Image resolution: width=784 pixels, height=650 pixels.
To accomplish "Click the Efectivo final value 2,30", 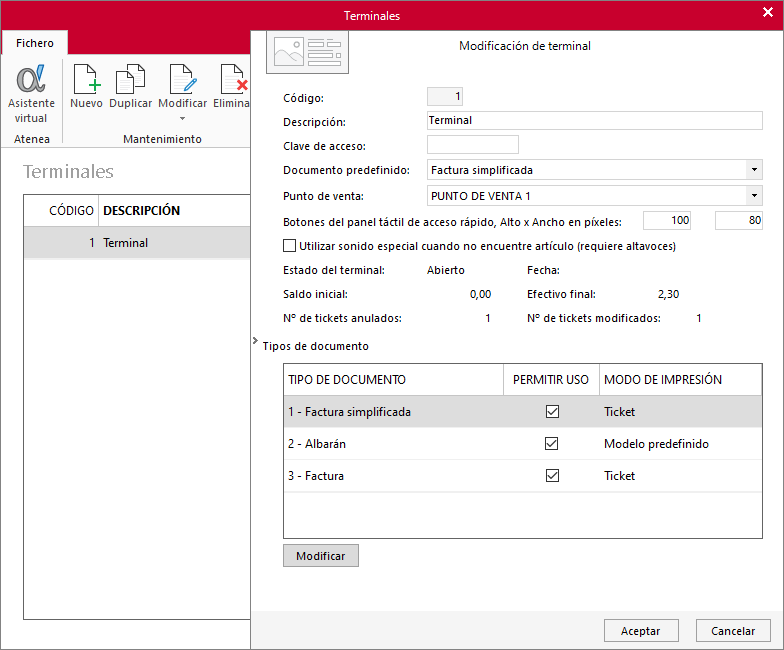I will pyautogui.click(x=668, y=294).
